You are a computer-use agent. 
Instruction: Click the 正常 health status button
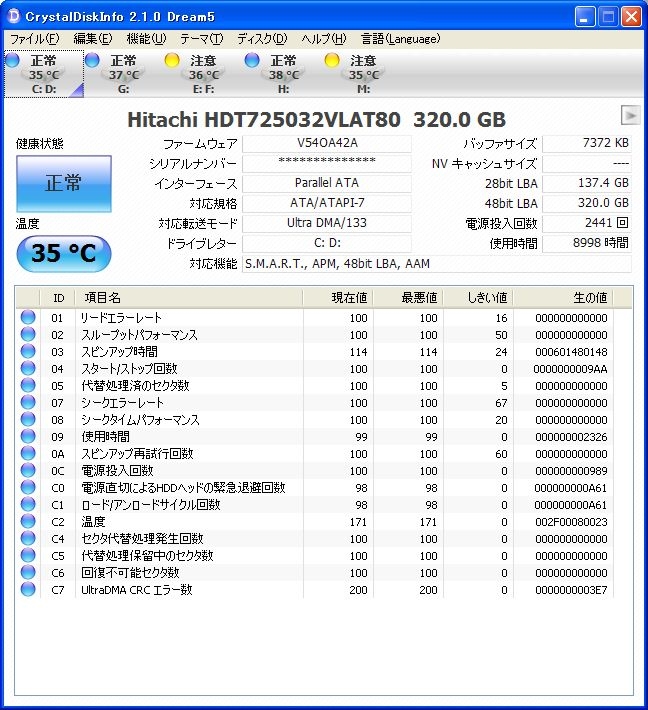(x=64, y=184)
